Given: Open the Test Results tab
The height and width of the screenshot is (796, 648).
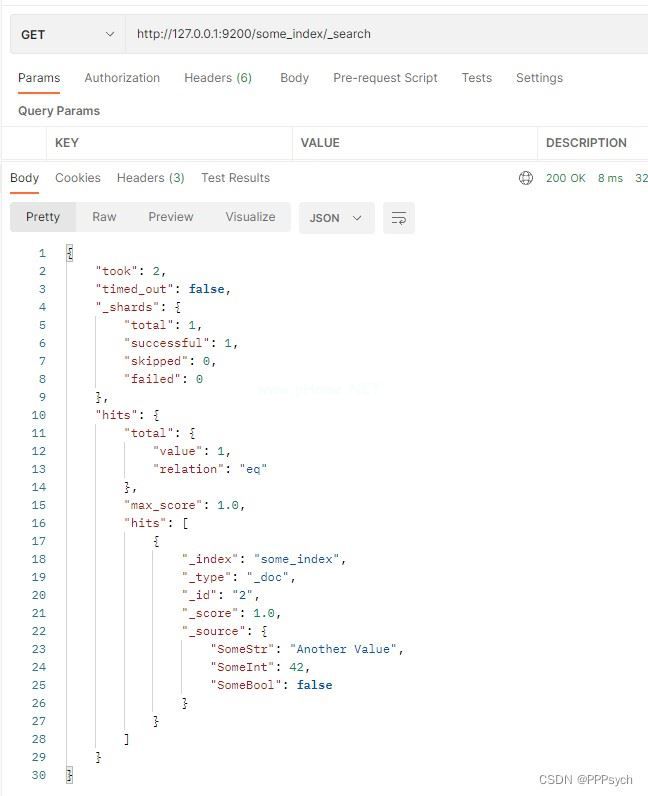Looking at the screenshot, I should (235, 178).
